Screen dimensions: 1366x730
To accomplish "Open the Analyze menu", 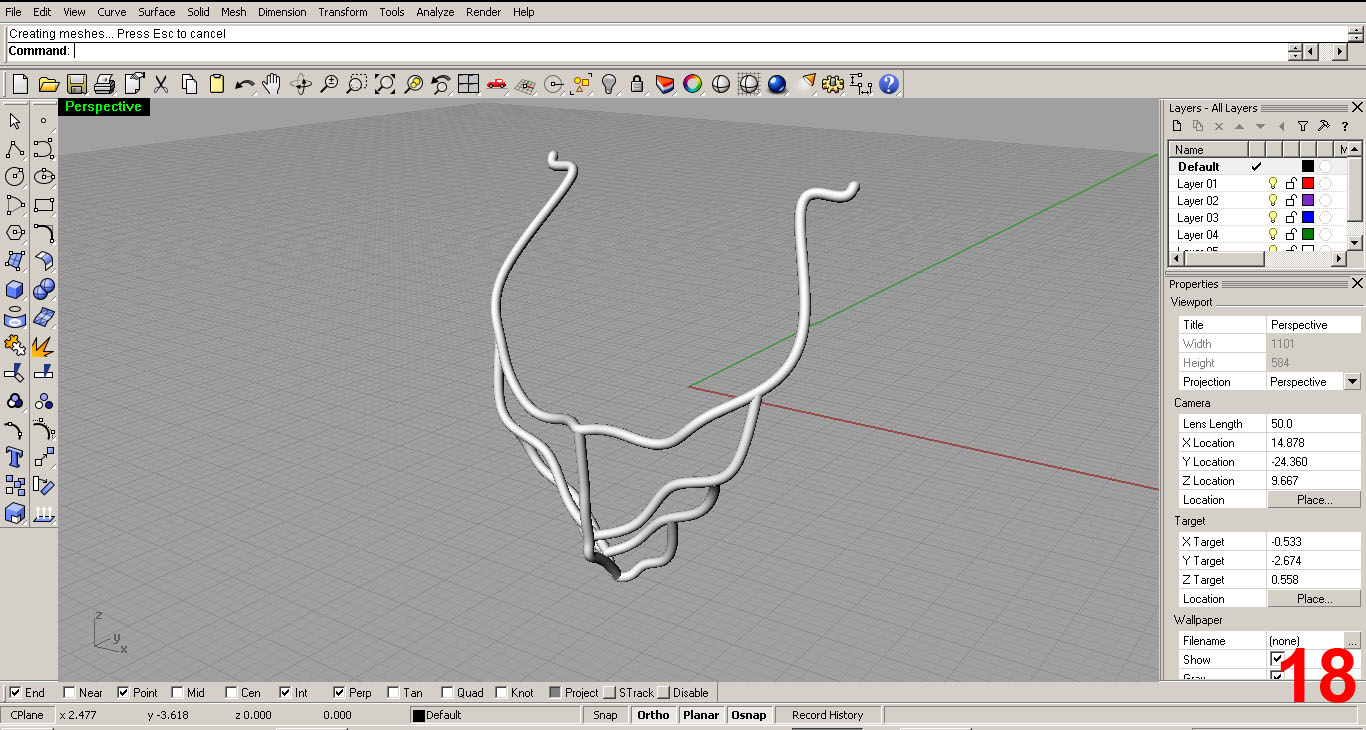I will coord(435,12).
